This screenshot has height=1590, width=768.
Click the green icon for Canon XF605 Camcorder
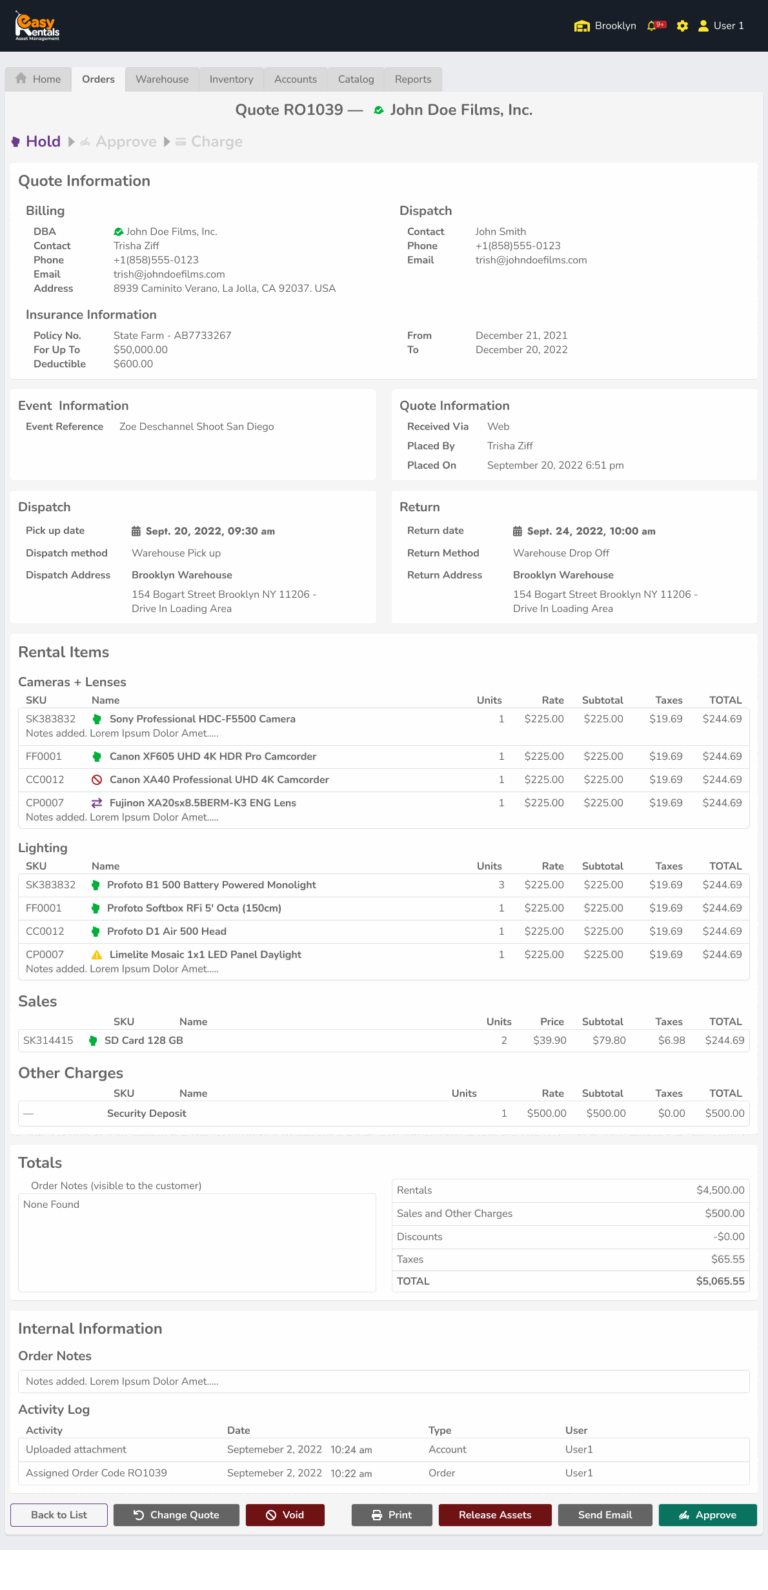coord(97,757)
